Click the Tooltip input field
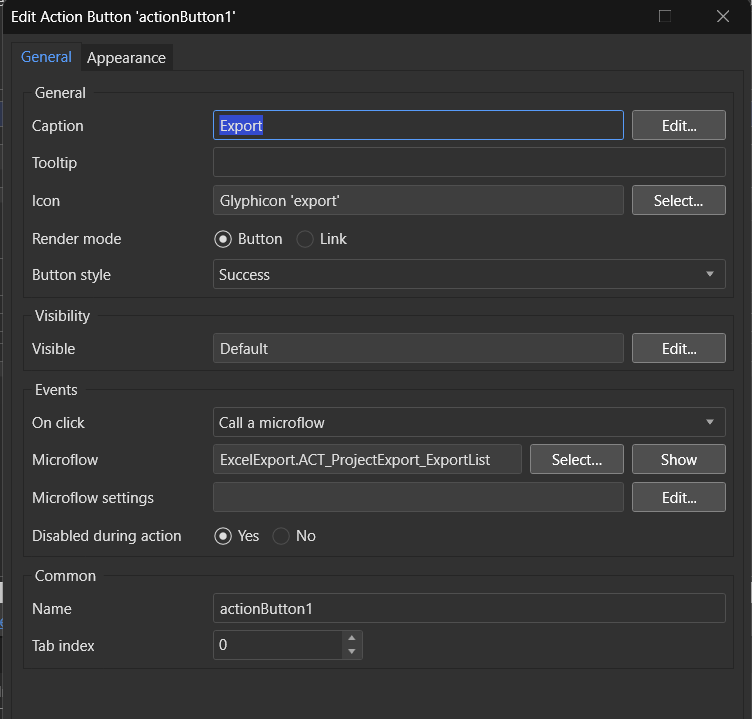This screenshot has height=719, width=752. (x=469, y=162)
